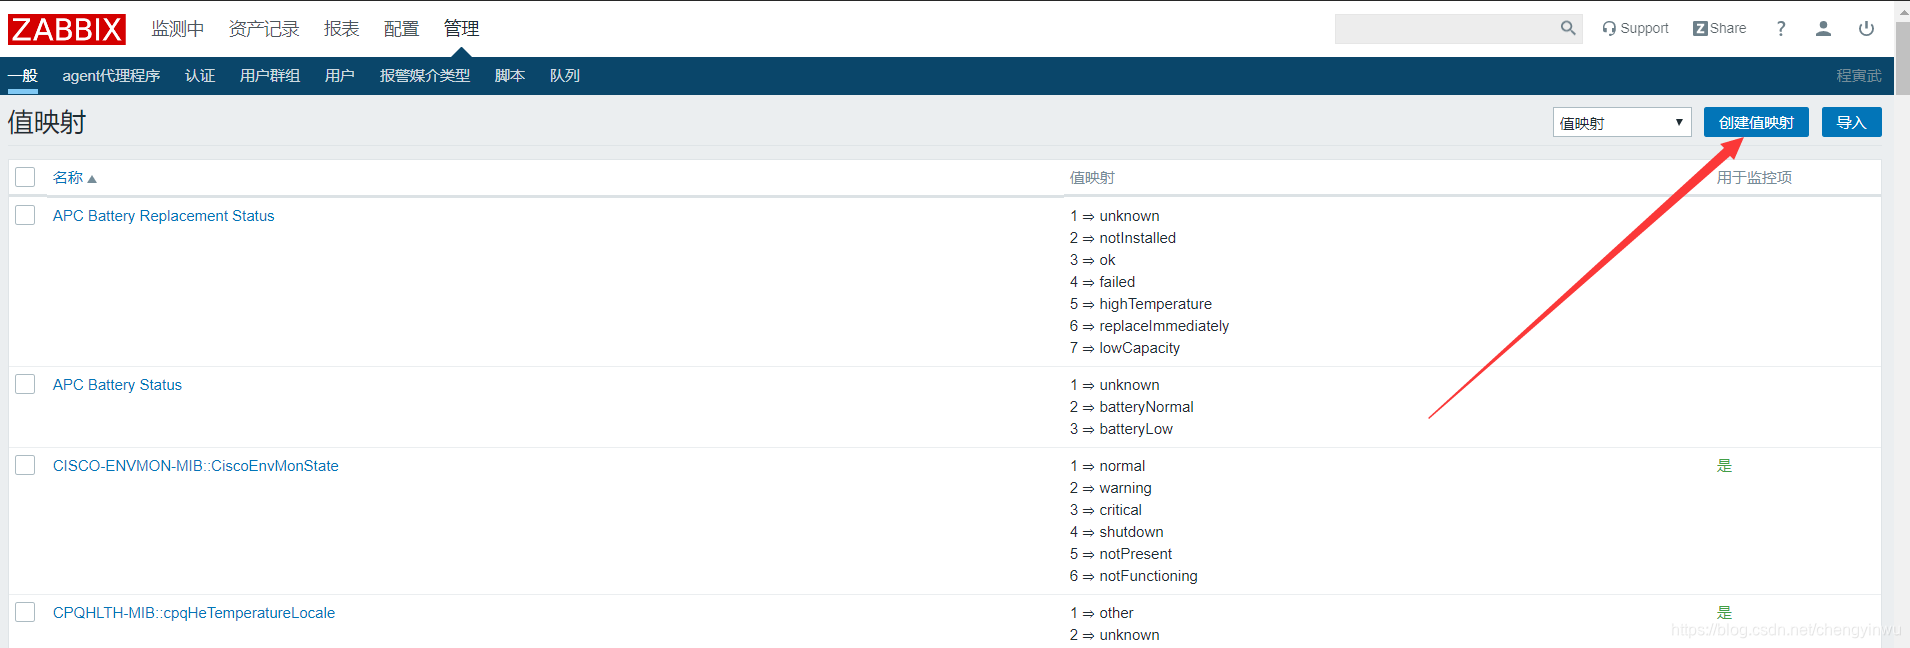This screenshot has height=648, width=1910.
Task: Click the 创建值映射 button
Action: [x=1756, y=122]
